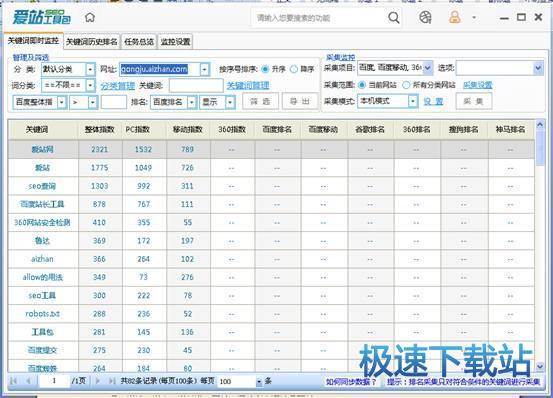553x398 pixels.
Task: Expand the 词分类 ==不限== dropdown
Action: click(90, 85)
